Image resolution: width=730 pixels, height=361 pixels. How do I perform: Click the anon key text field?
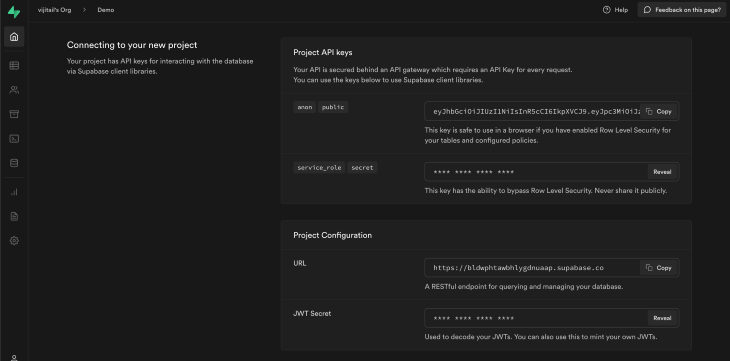[552, 112]
